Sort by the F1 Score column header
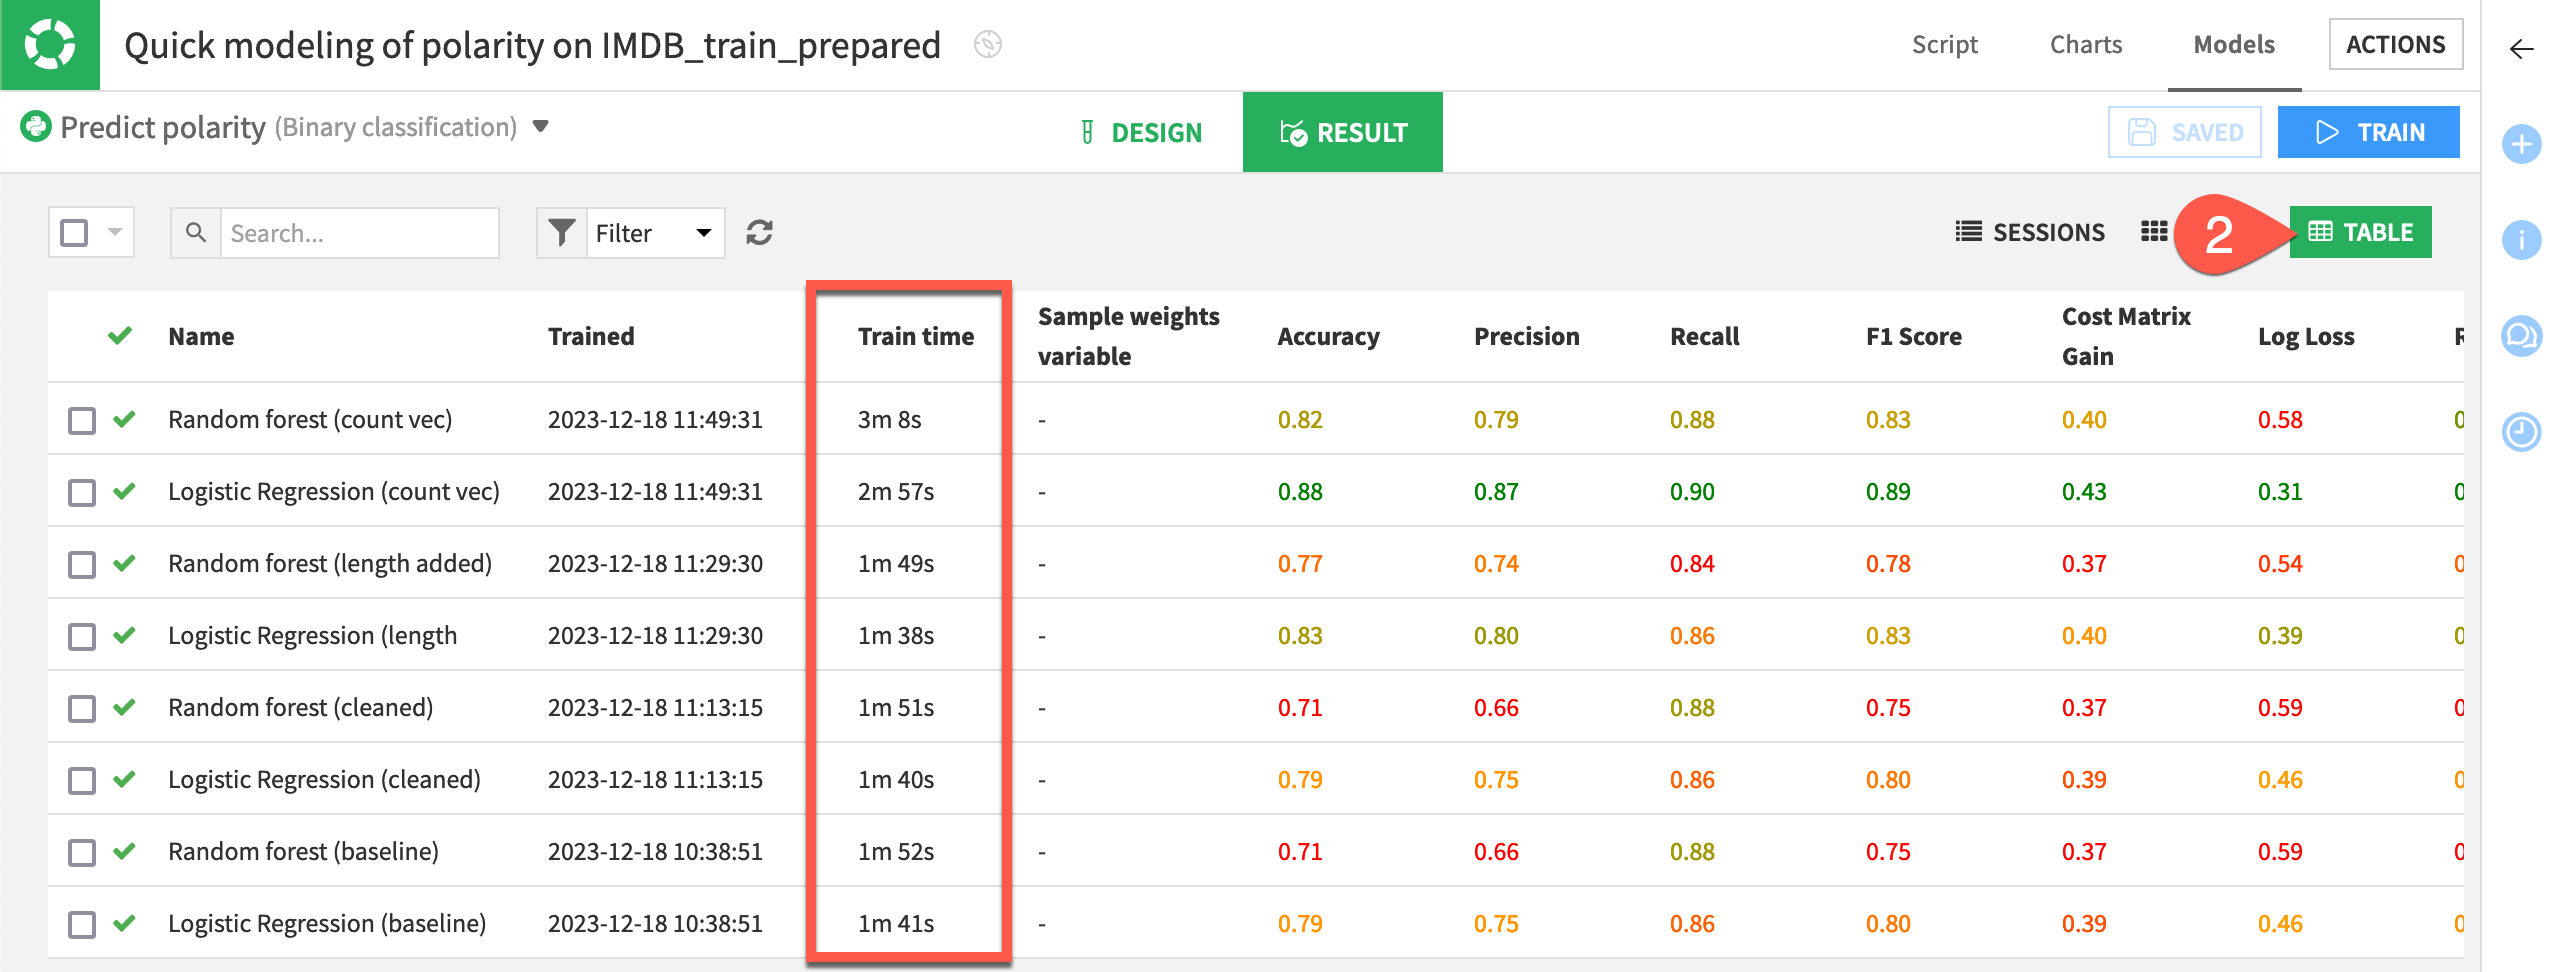Image resolution: width=2560 pixels, height=972 pixels. coord(1914,336)
